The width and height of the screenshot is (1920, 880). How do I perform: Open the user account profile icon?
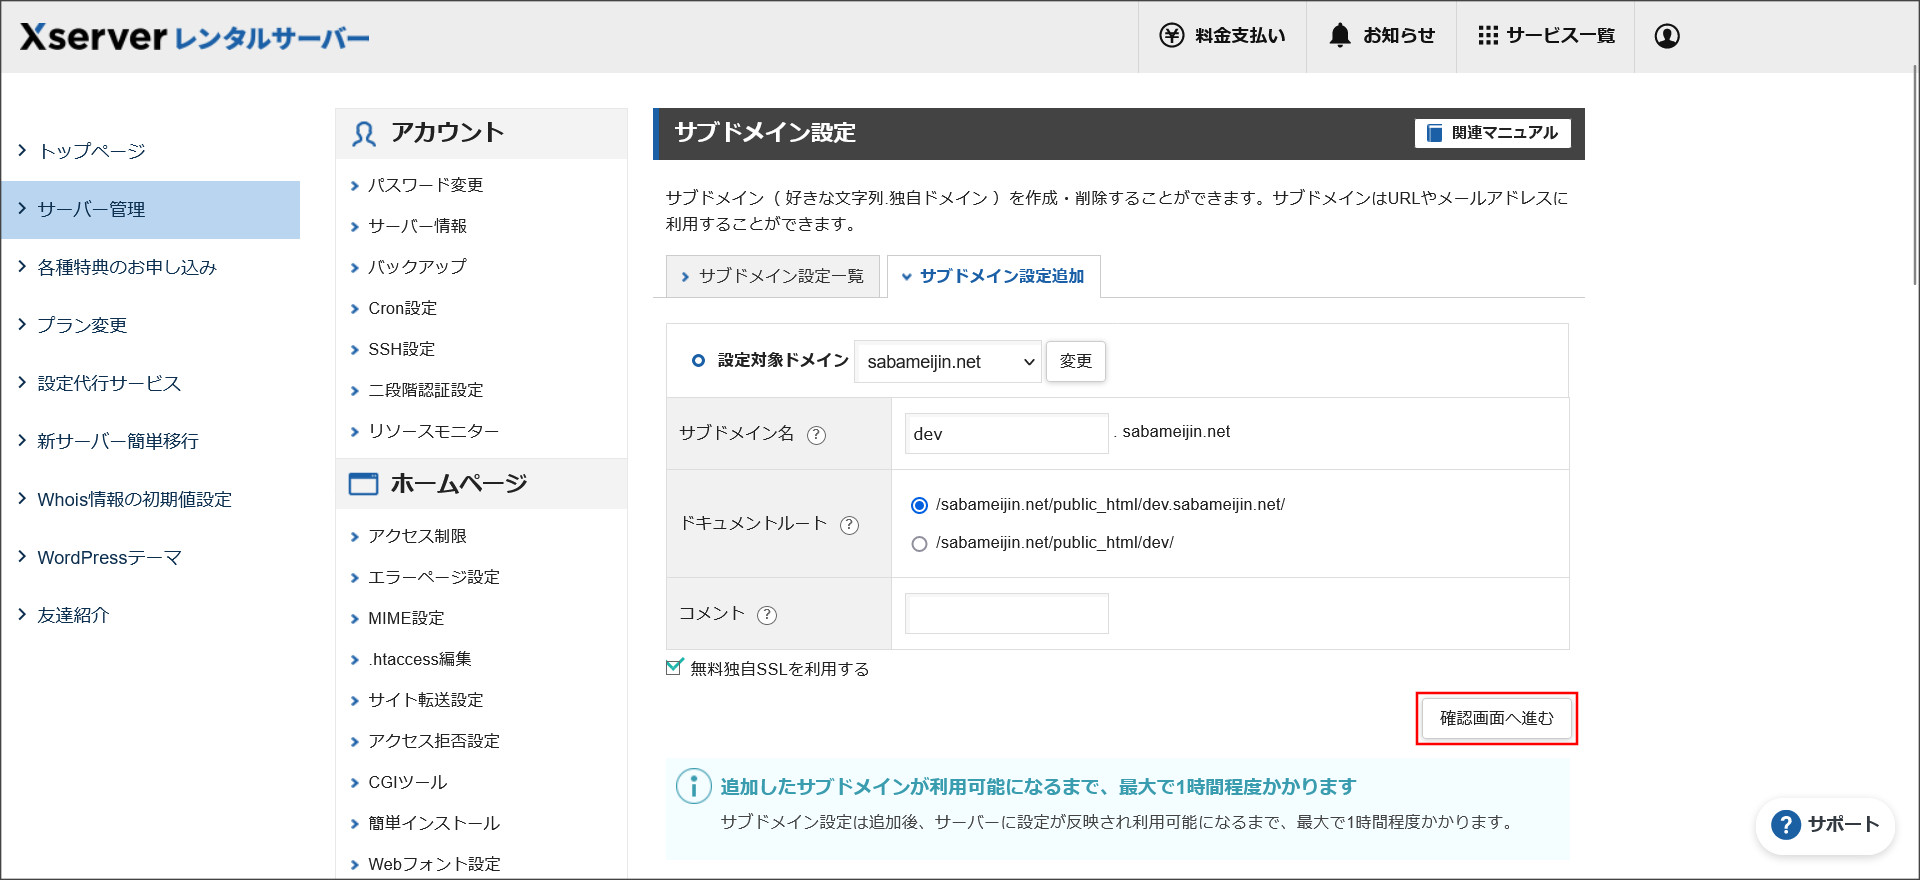point(1667,36)
